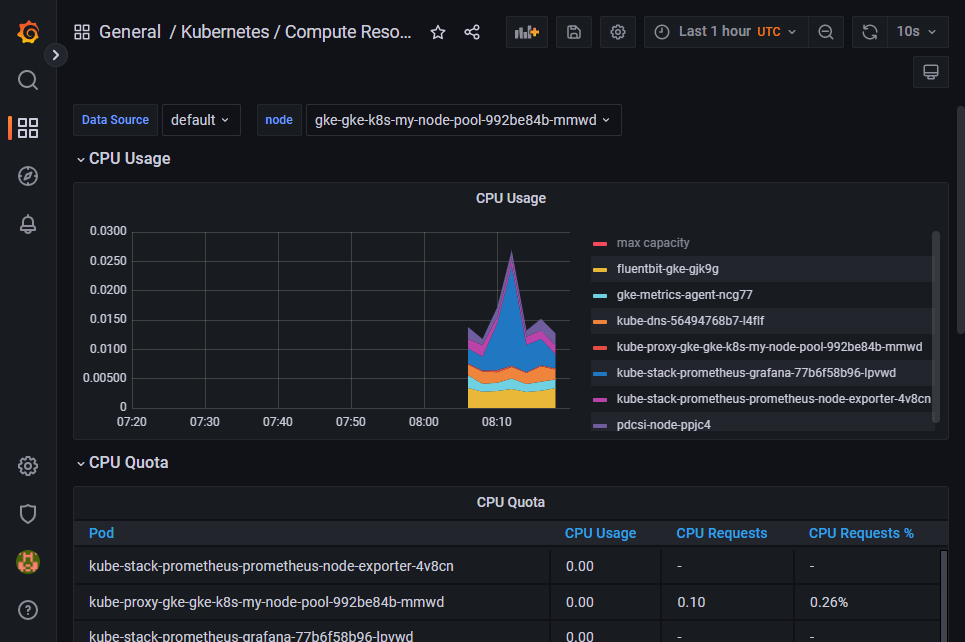Open the share dashboard dialog
Viewport: 965px width, 642px height.
[471, 31]
